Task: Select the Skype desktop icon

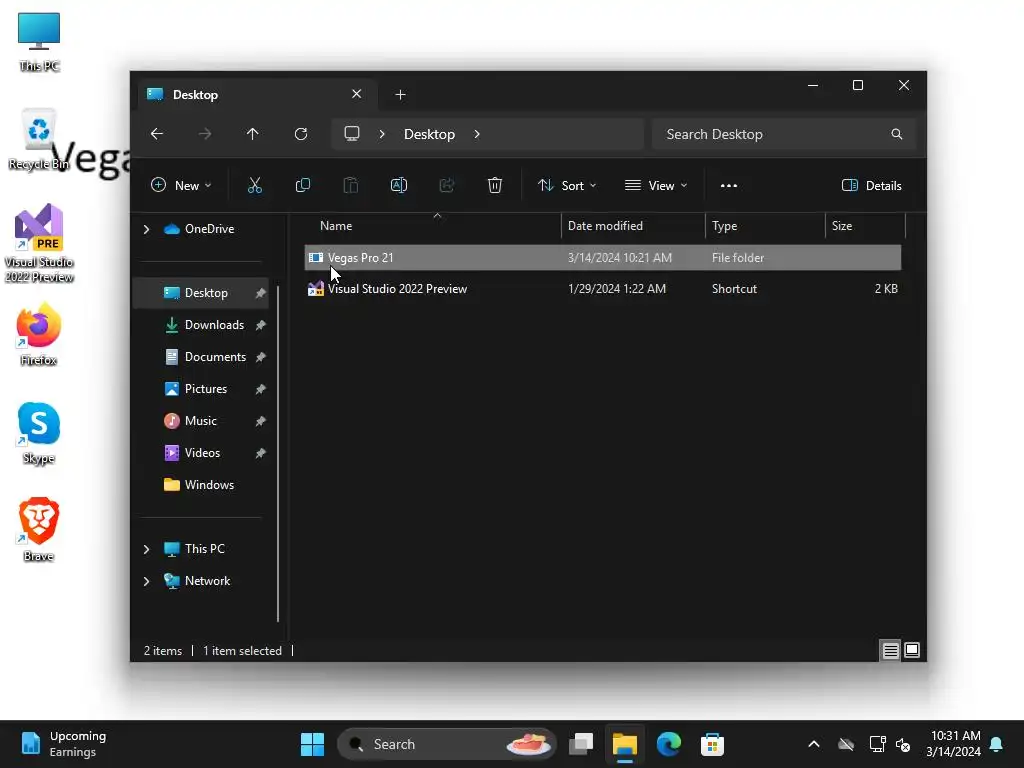Action: (39, 432)
